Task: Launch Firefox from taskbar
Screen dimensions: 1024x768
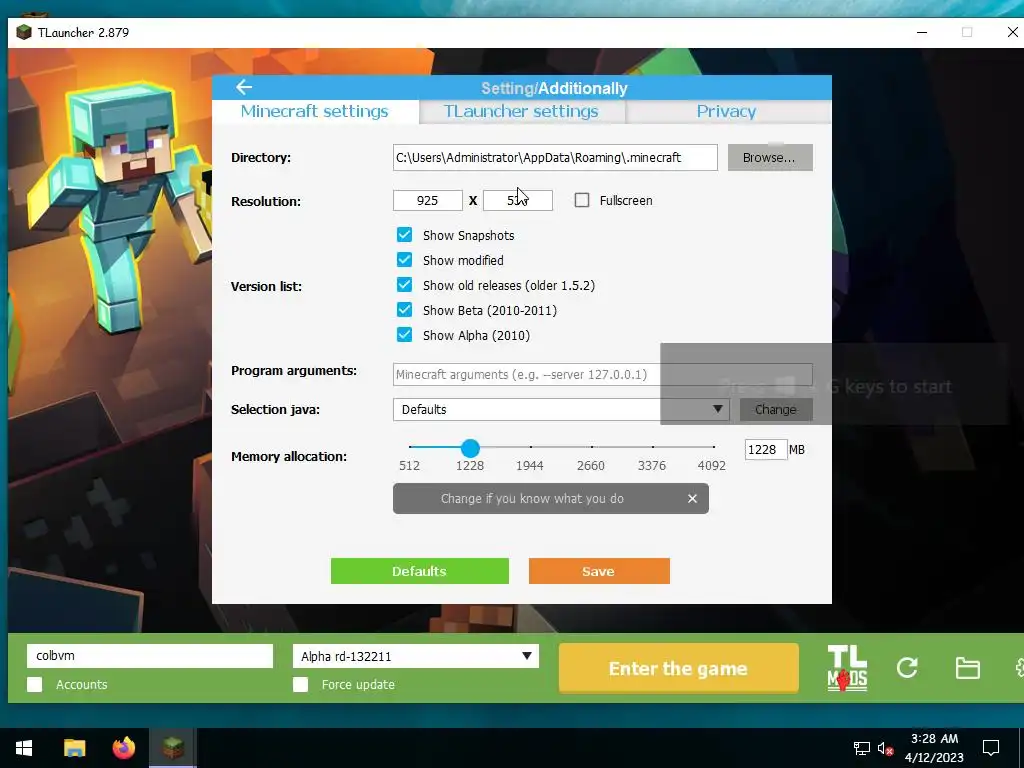Action: (123, 748)
